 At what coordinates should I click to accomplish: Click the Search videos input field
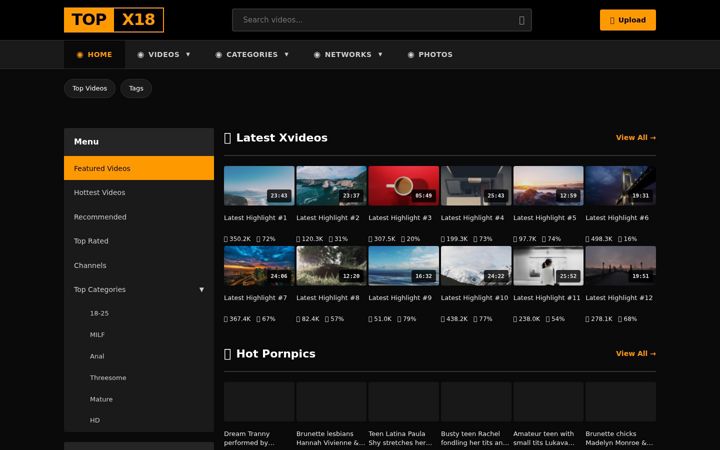point(382,20)
